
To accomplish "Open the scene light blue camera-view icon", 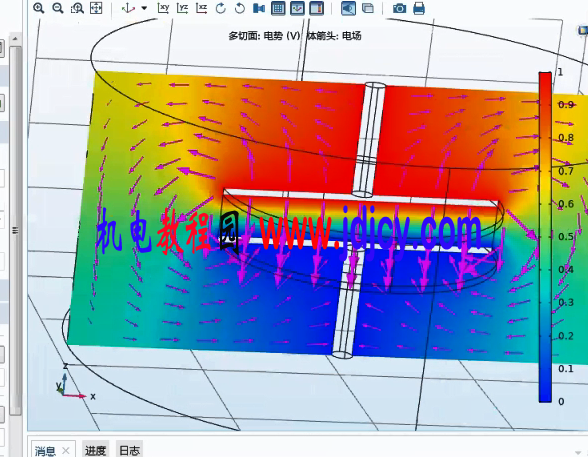I will [259, 8].
